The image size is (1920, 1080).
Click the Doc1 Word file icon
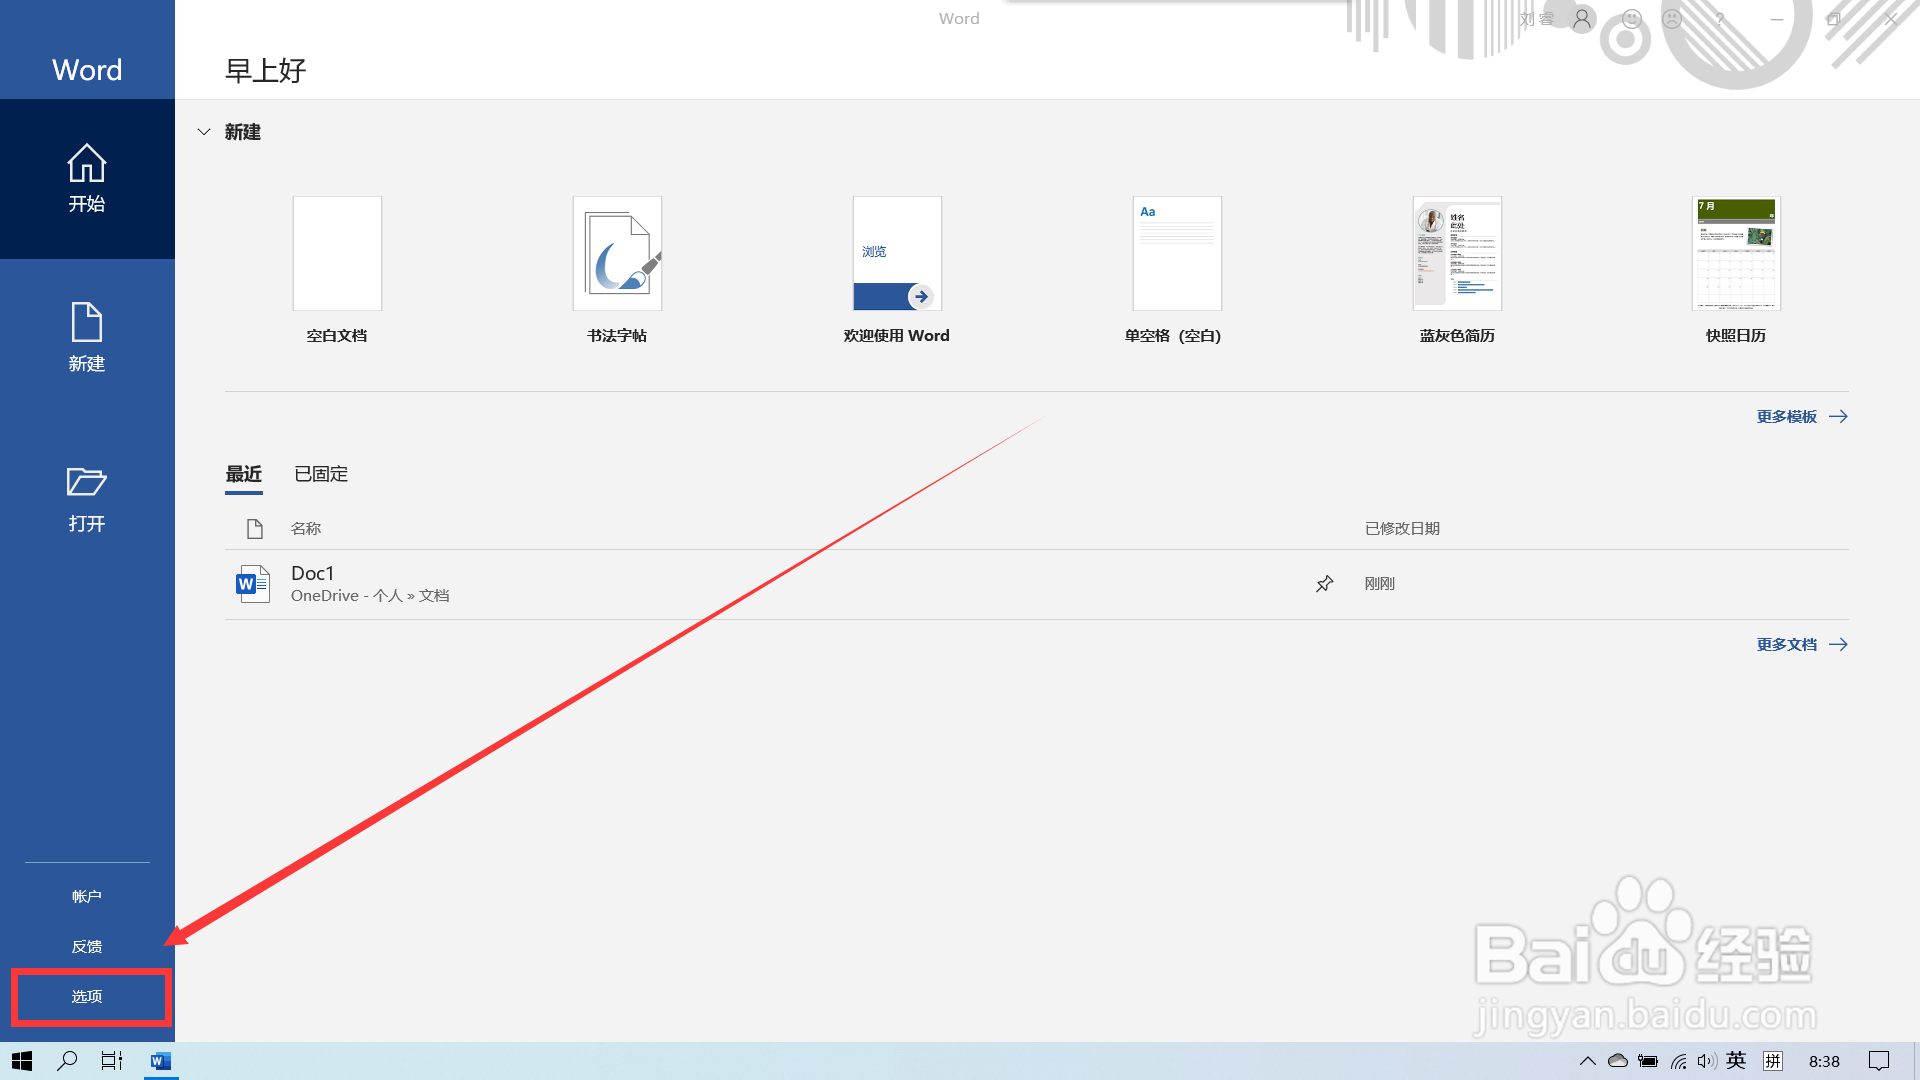253,584
